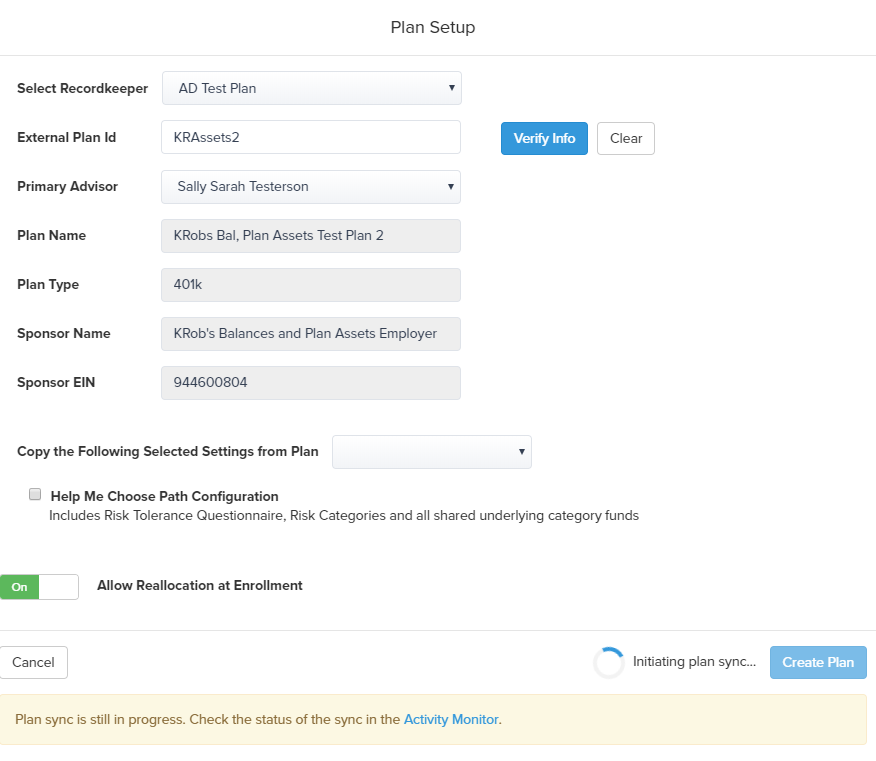Viewport: 876px width, 761px height.
Task: Open Copy Settings from Plan dropdown
Action: point(432,452)
